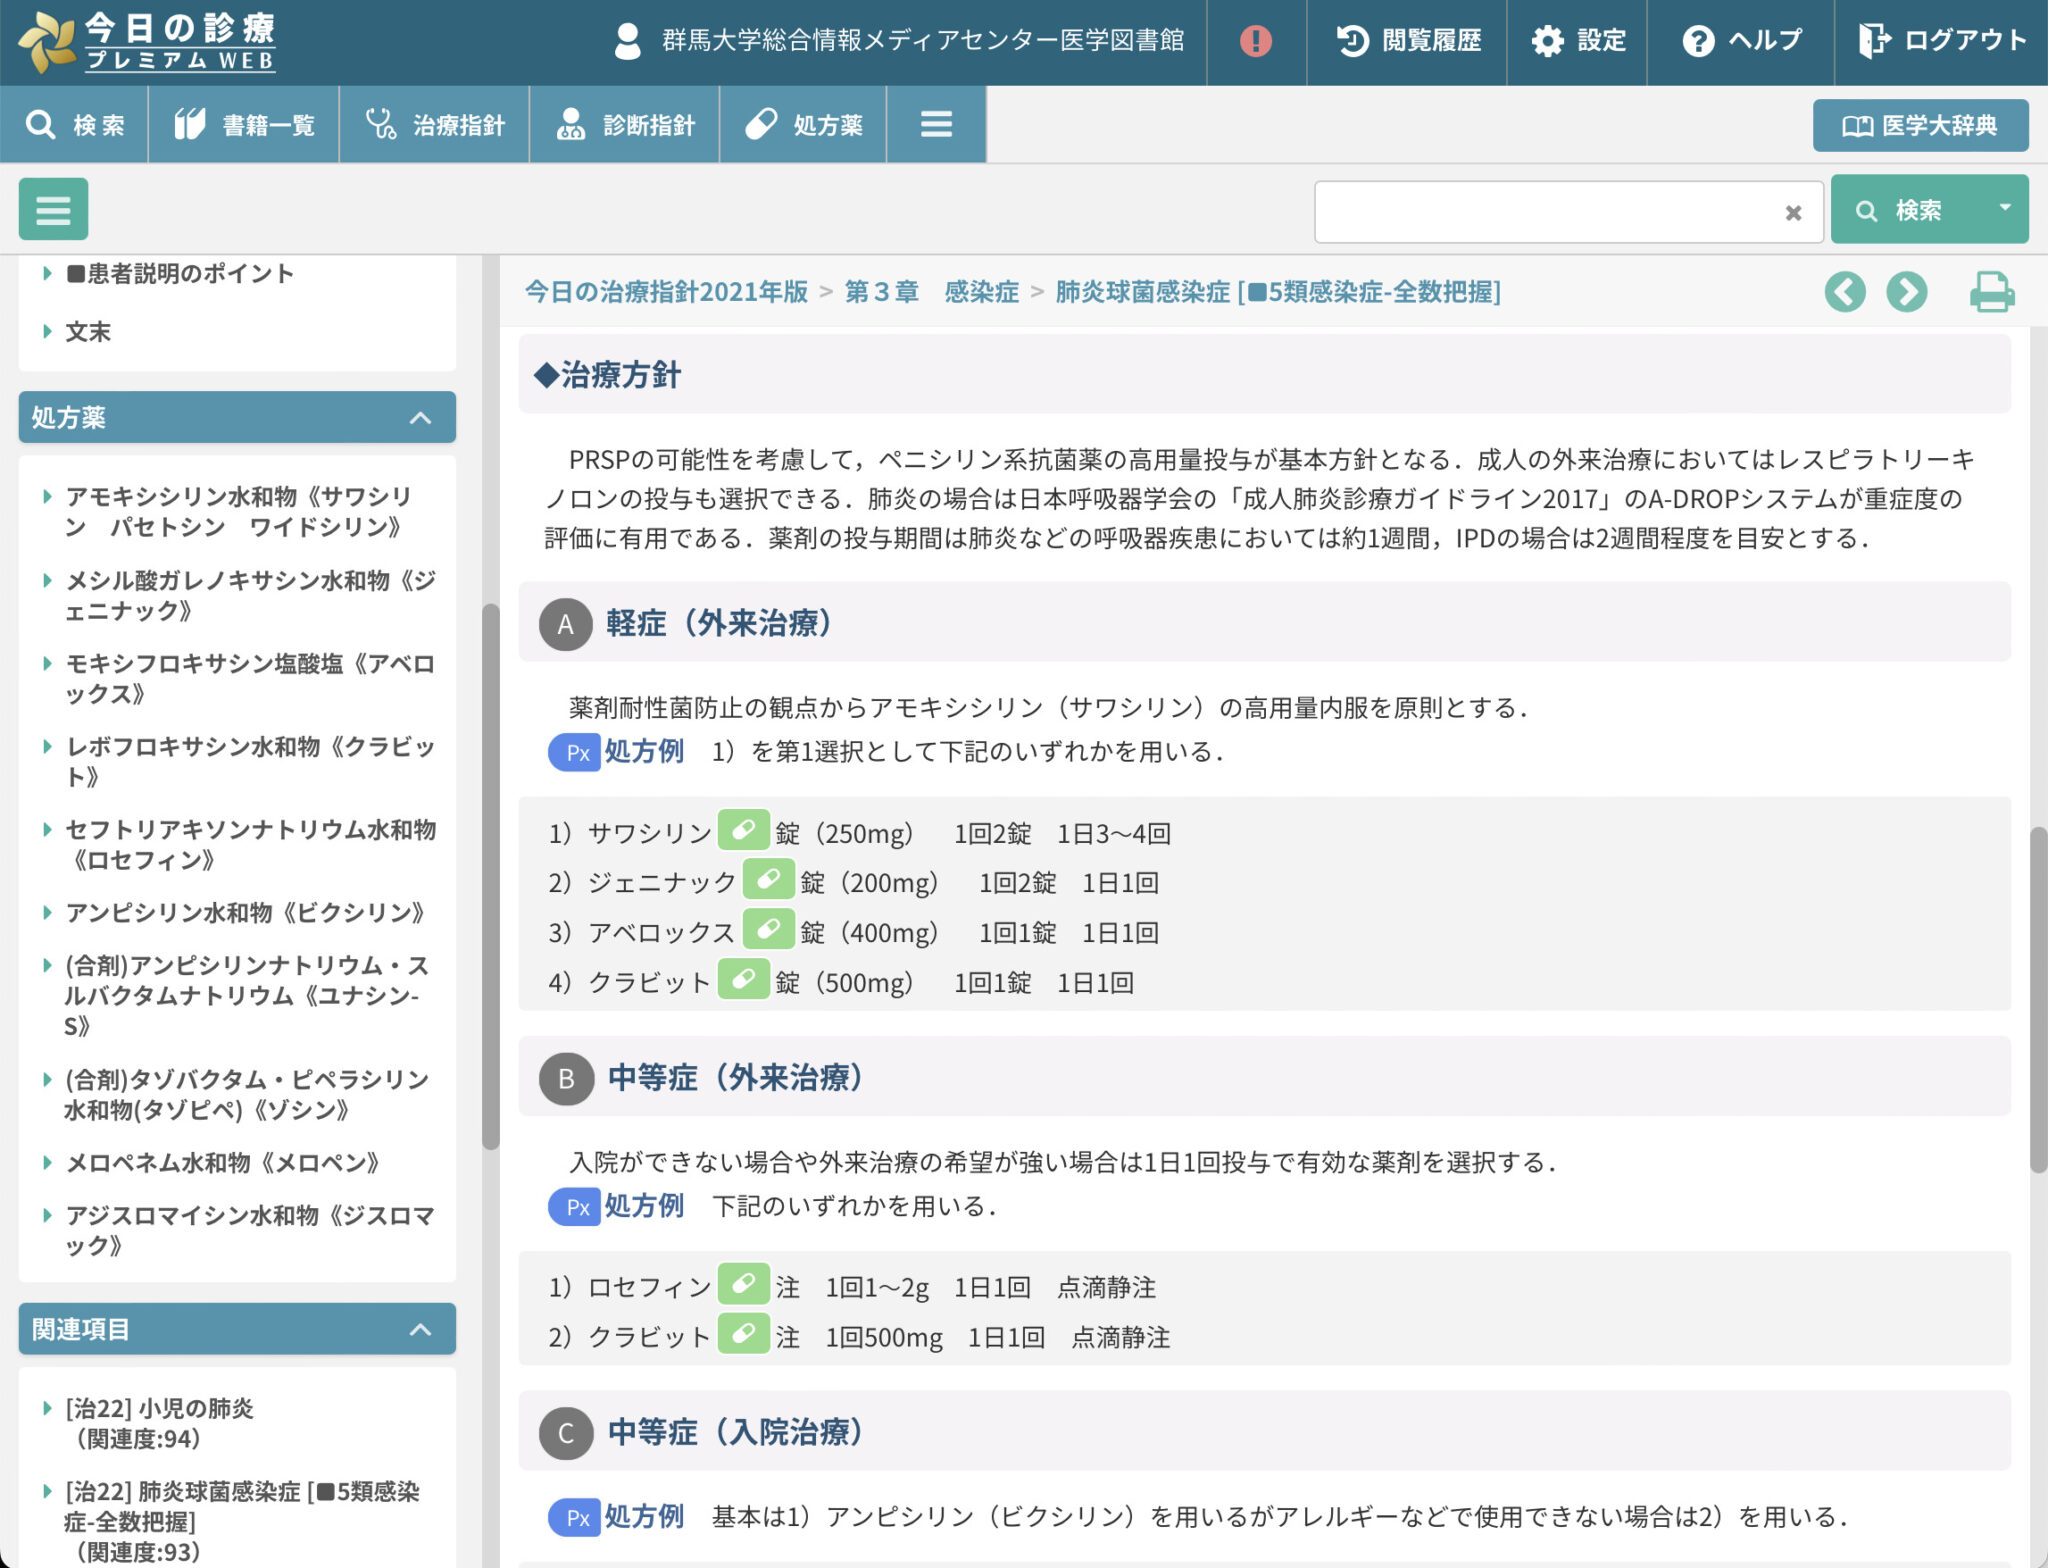This screenshot has height=1568, width=2048.
Task: Open the navigation hamburger menu in toolbar
Action: point(936,124)
